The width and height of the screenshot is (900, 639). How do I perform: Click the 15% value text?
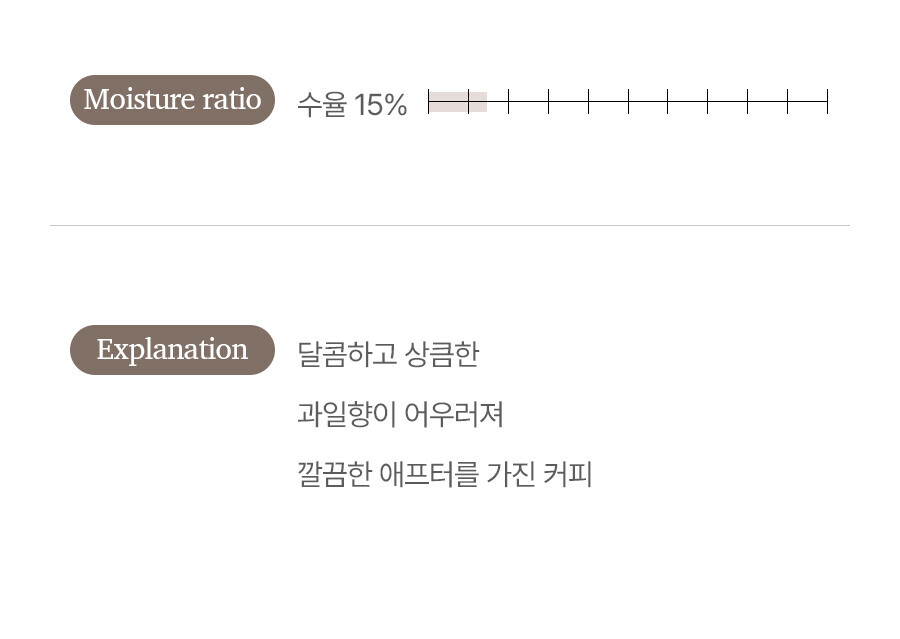tap(381, 104)
